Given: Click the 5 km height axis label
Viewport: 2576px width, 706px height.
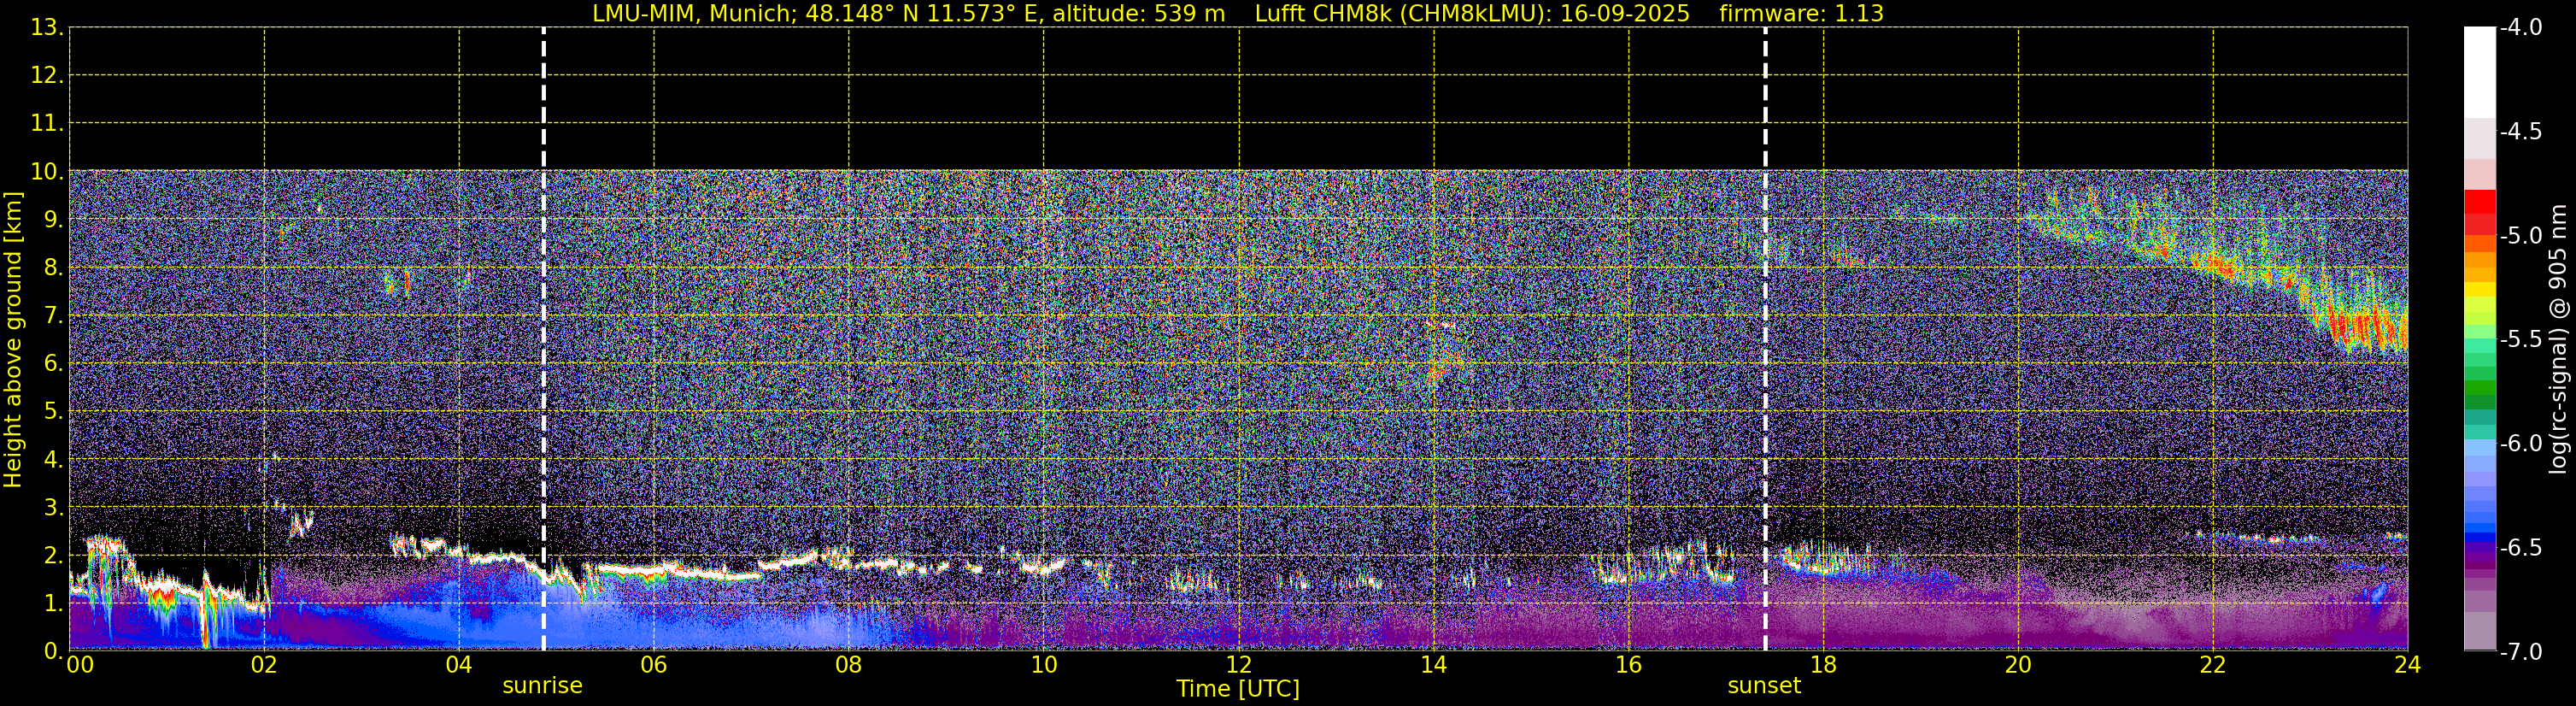Looking at the screenshot, I should point(51,412).
